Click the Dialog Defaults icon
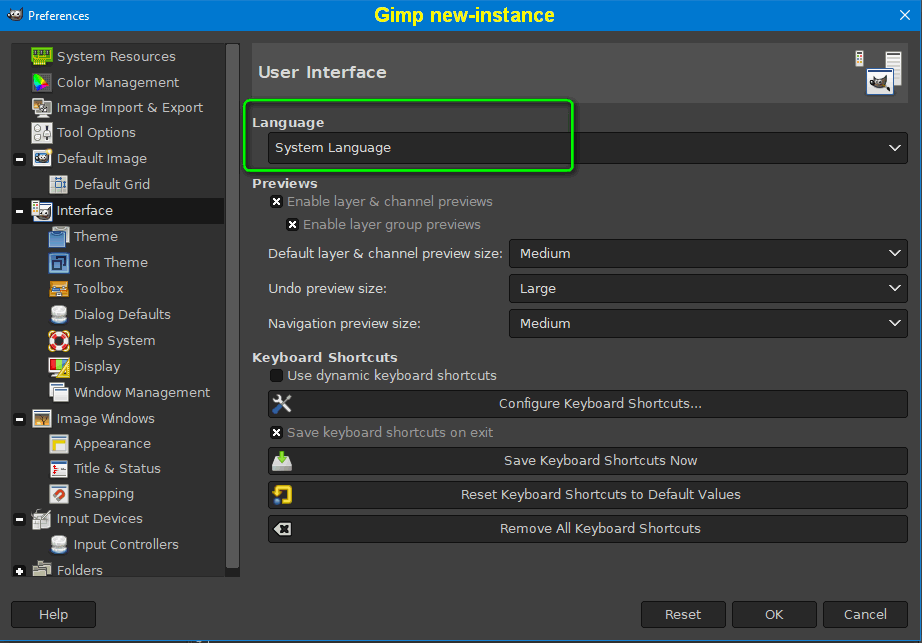This screenshot has width=922, height=643. click(x=59, y=314)
